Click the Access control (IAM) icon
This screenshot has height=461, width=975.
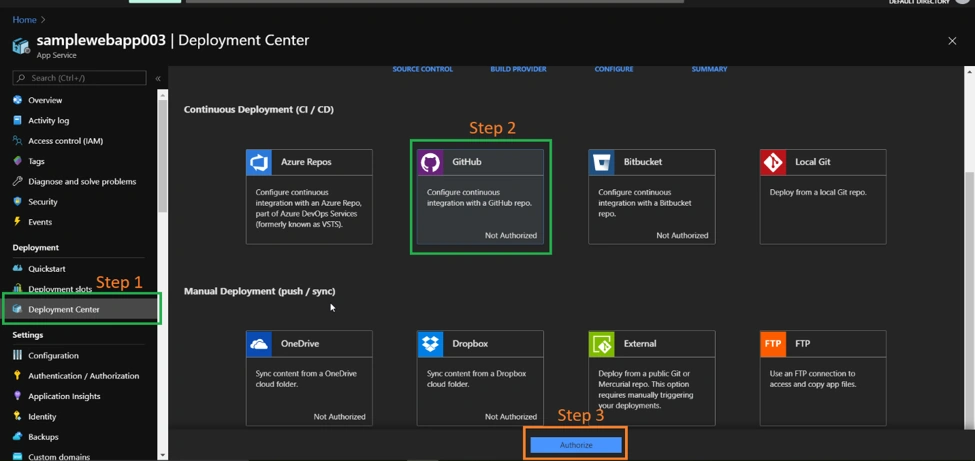point(17,141)
